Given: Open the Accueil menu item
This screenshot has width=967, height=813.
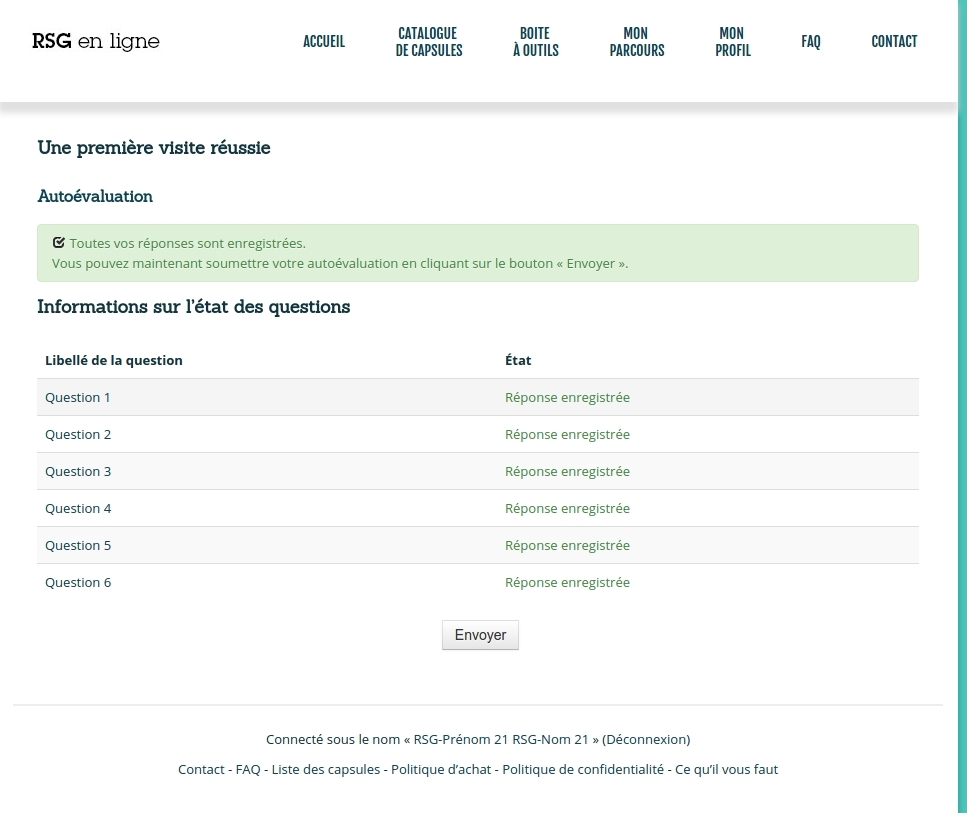Looking at the screenshot, I should coord(324,41).
